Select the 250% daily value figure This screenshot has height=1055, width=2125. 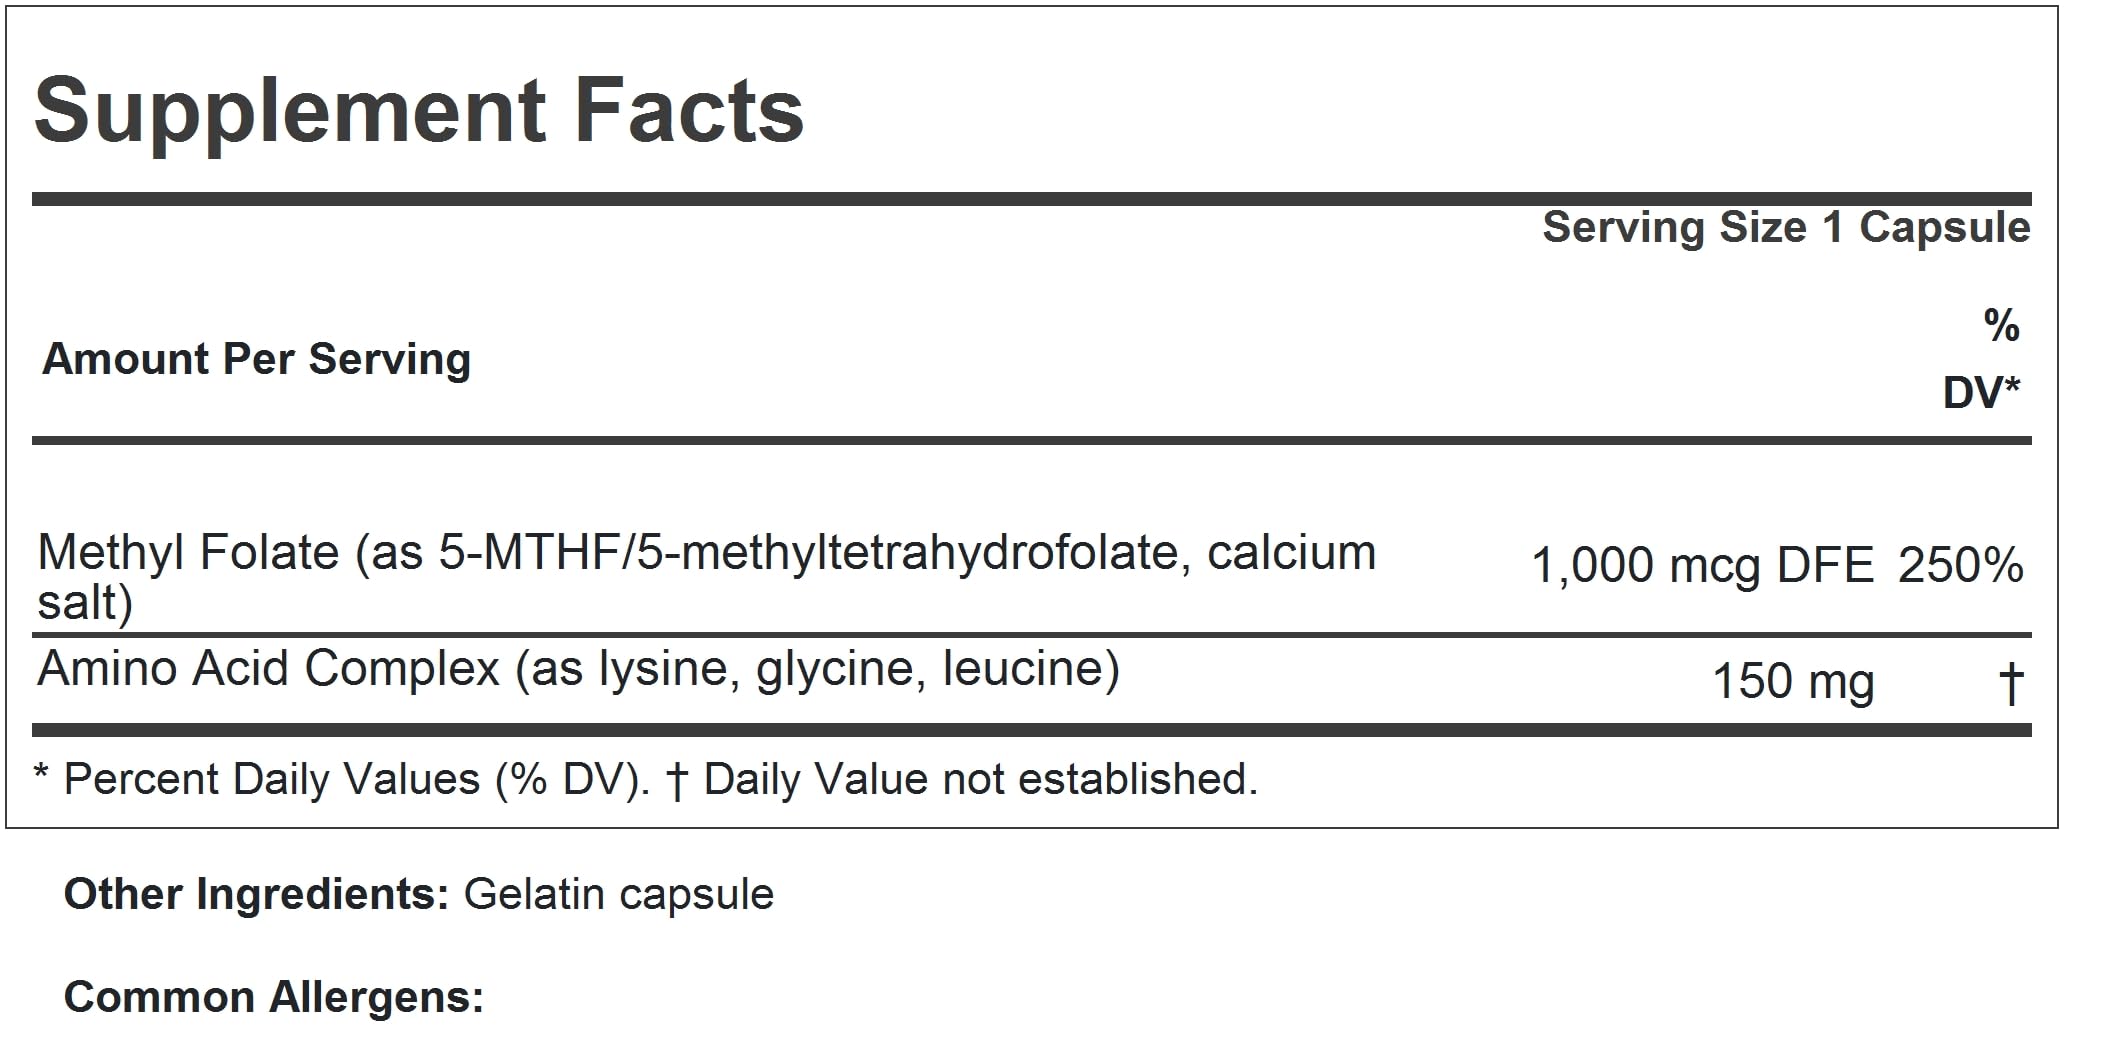pos(1960,567)
